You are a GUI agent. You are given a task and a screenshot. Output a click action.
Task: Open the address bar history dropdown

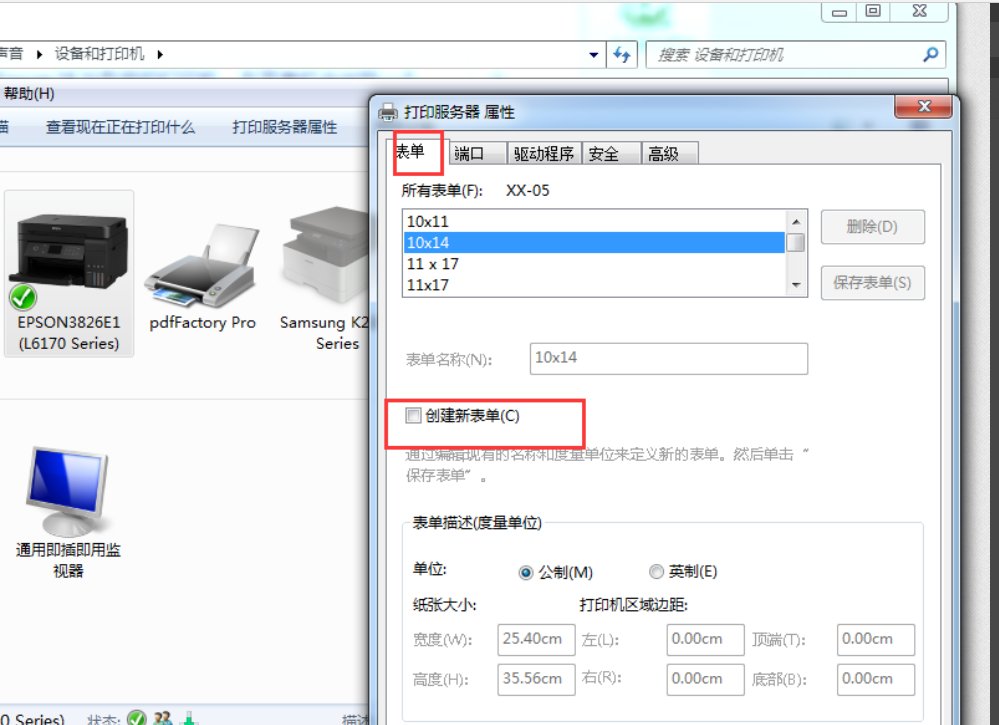coord(592,54)
